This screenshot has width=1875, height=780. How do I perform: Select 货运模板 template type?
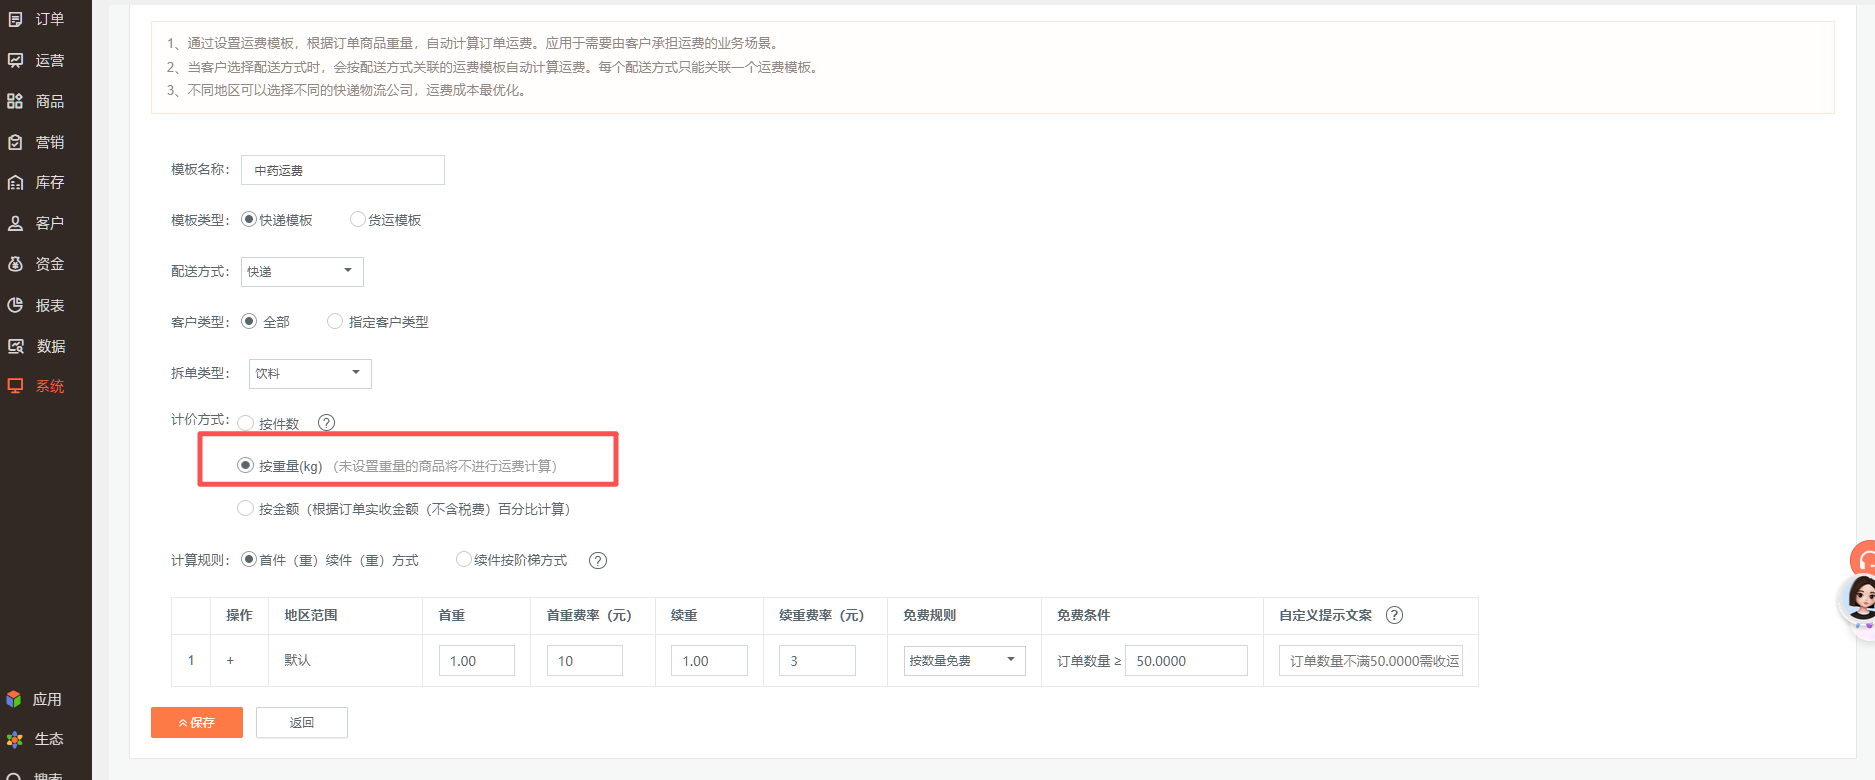click(x=357, y=219)
